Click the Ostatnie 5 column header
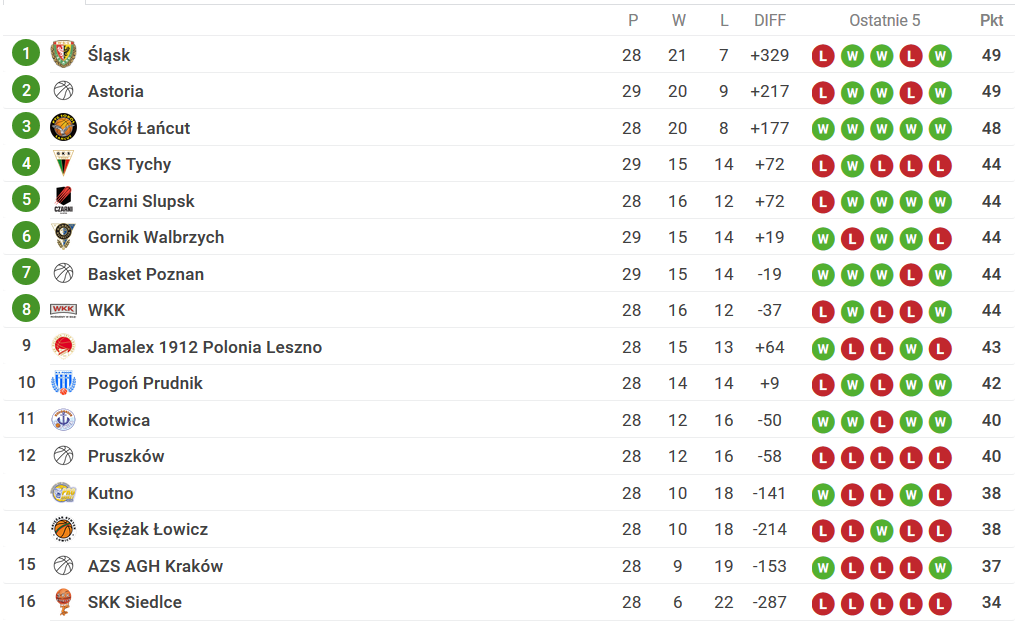This screenshot has width=1023, height=628. (x=885, y=20)
